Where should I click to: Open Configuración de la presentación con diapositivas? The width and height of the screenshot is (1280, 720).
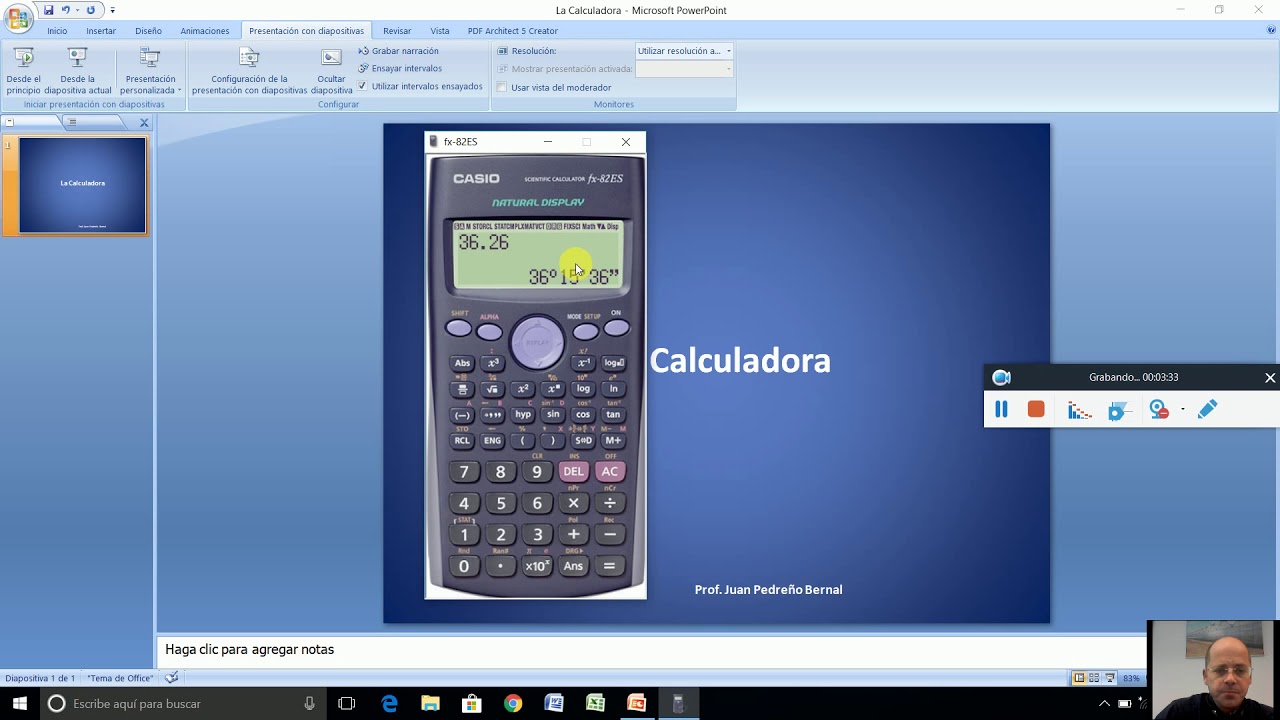[x=249, y=70]
